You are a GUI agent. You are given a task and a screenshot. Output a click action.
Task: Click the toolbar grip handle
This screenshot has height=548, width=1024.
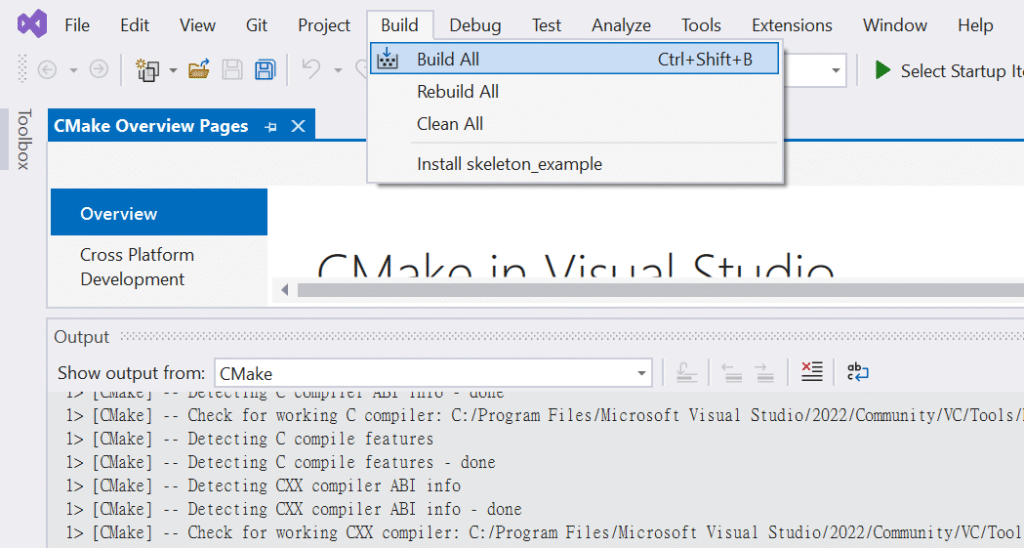click(x=22, y=69)
